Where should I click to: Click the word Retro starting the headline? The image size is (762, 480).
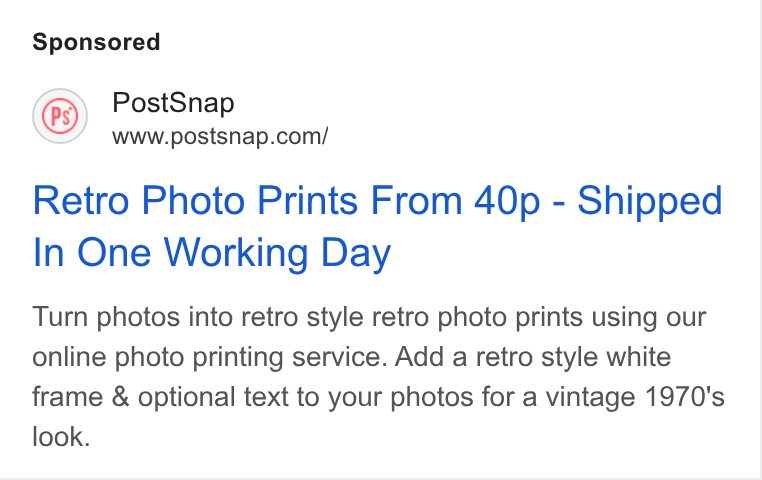click(81, 200)
